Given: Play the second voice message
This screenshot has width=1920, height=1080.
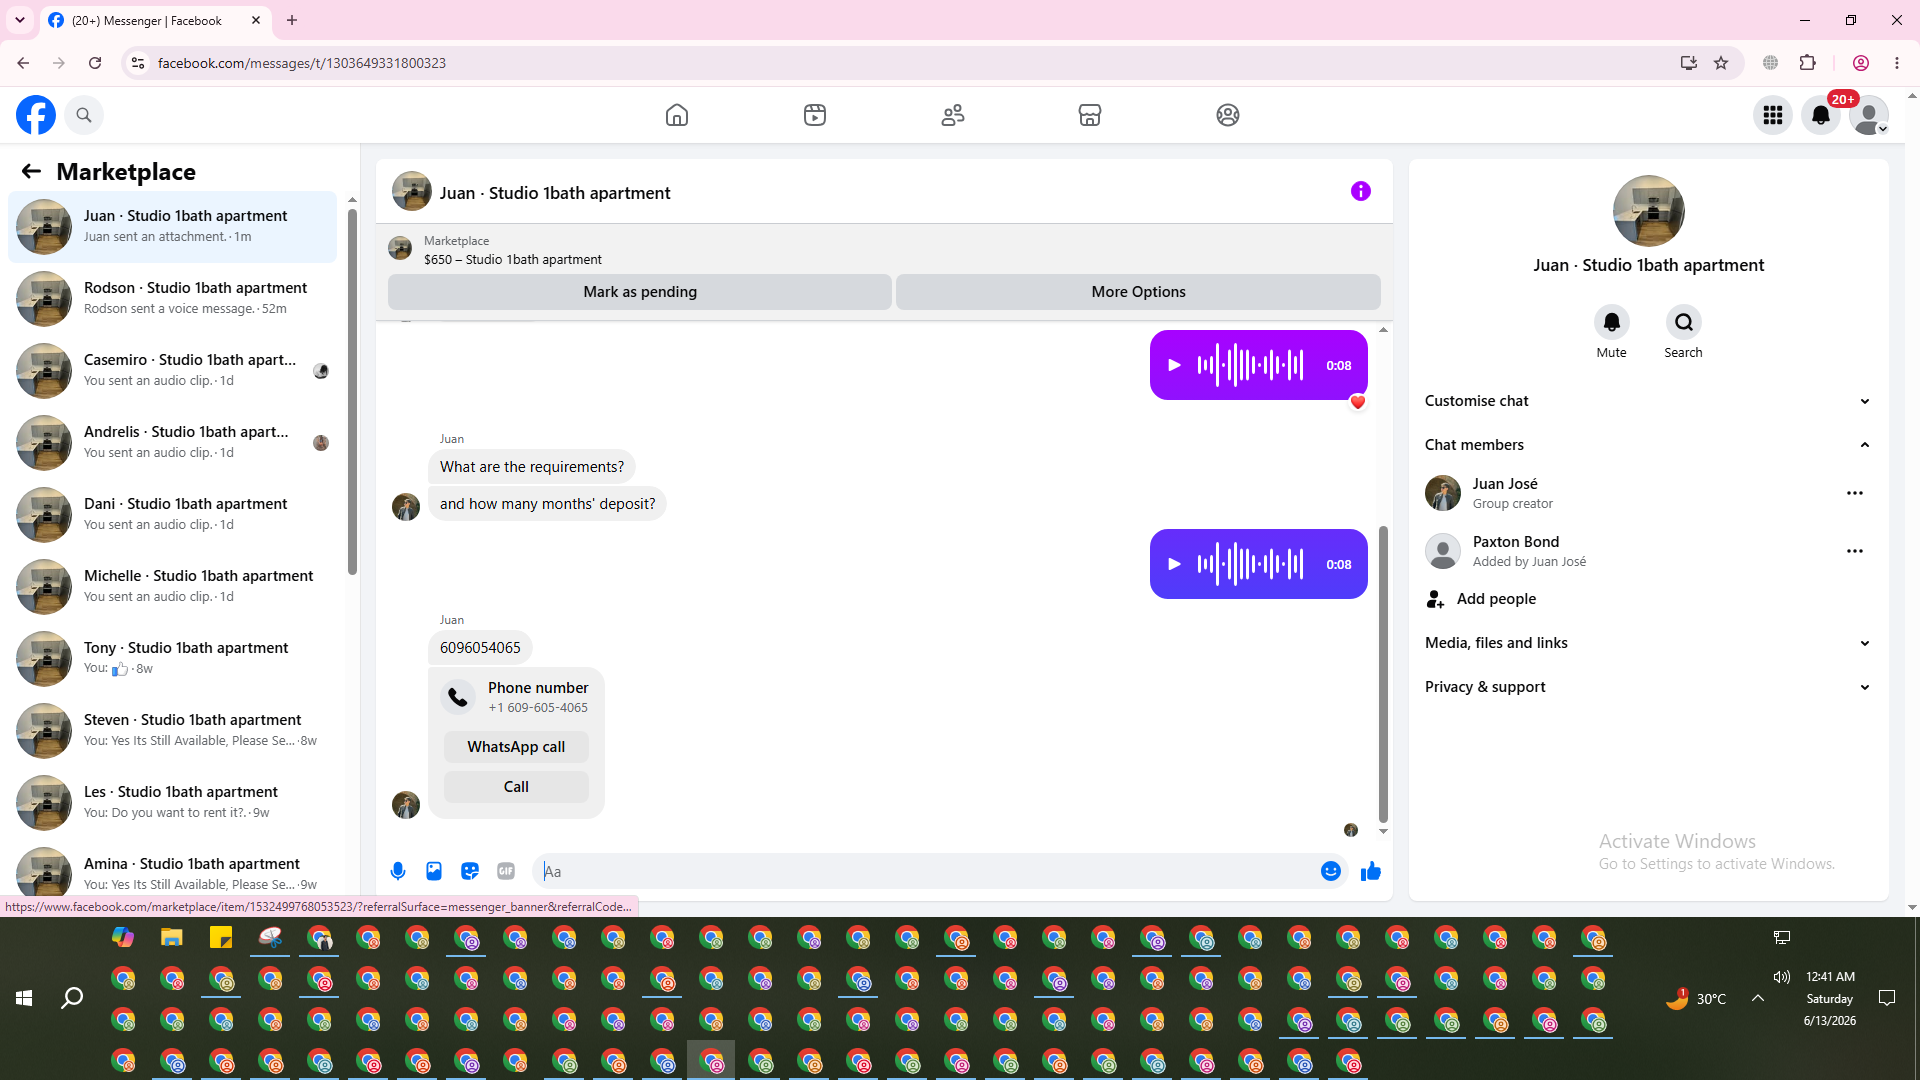Looking at the screenshot, I should pyautogui.click(x=1175, y=564).
